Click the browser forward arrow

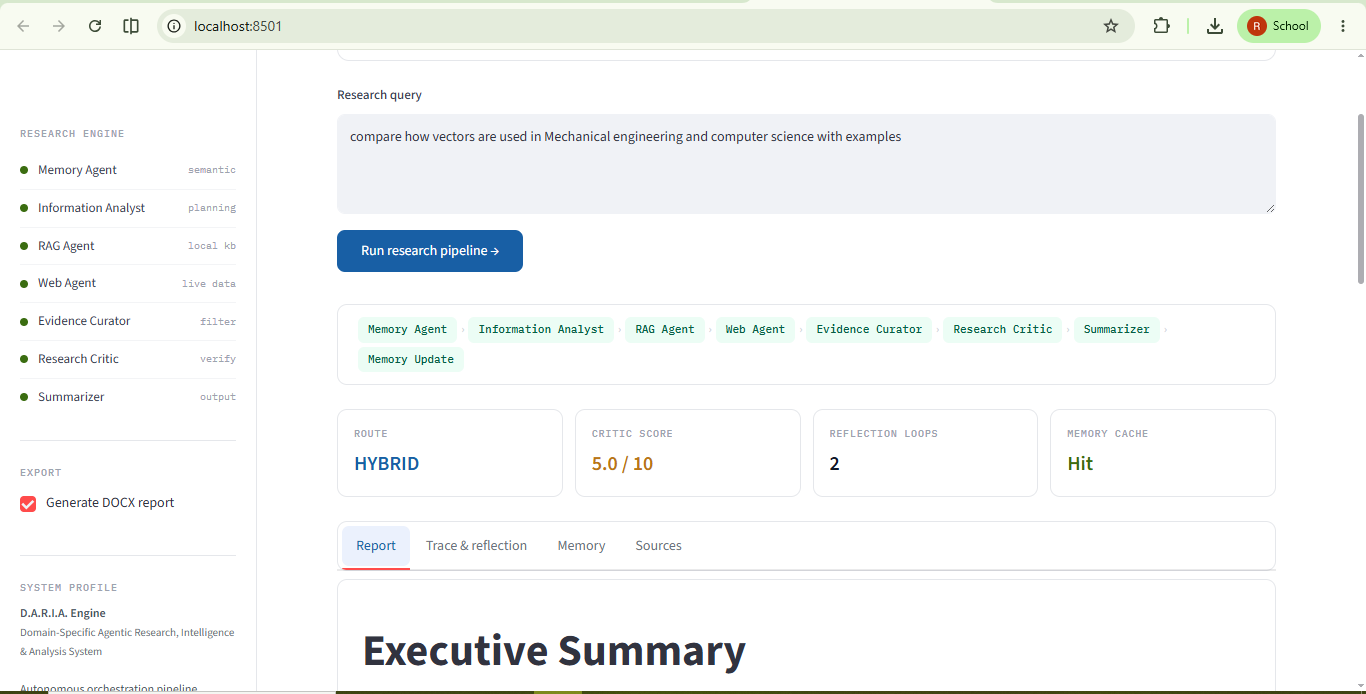59,26
